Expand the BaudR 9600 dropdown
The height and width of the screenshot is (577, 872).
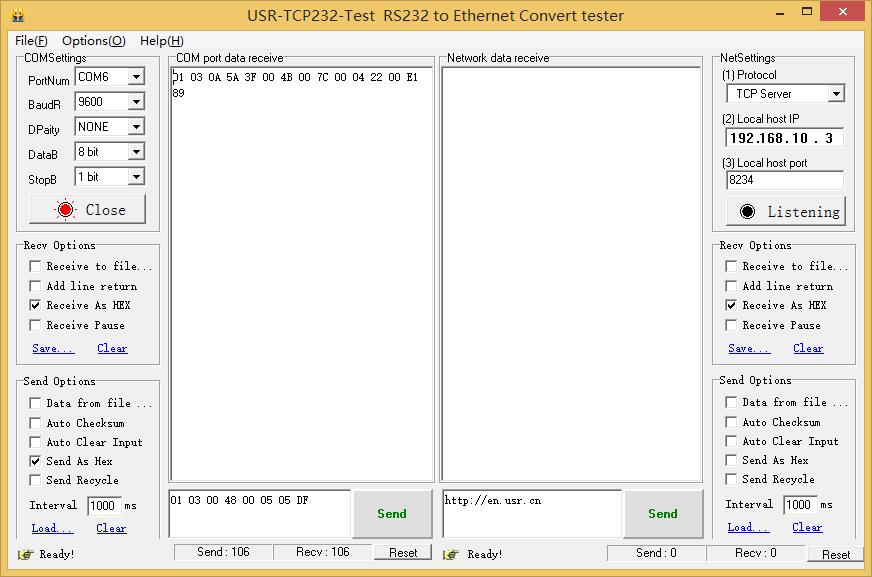(136, 102)
